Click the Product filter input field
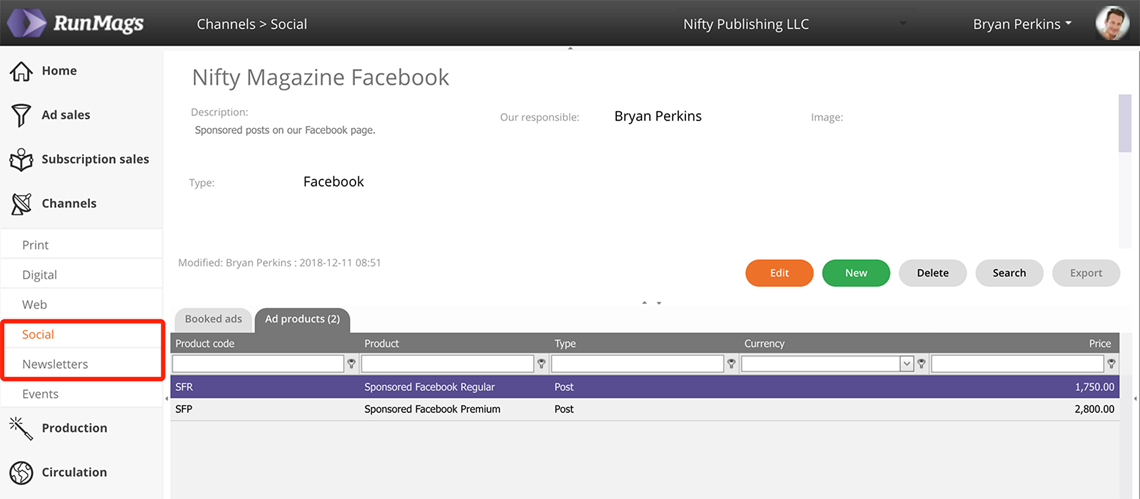This screenshot has width=1140, height=499. [448, 364]
